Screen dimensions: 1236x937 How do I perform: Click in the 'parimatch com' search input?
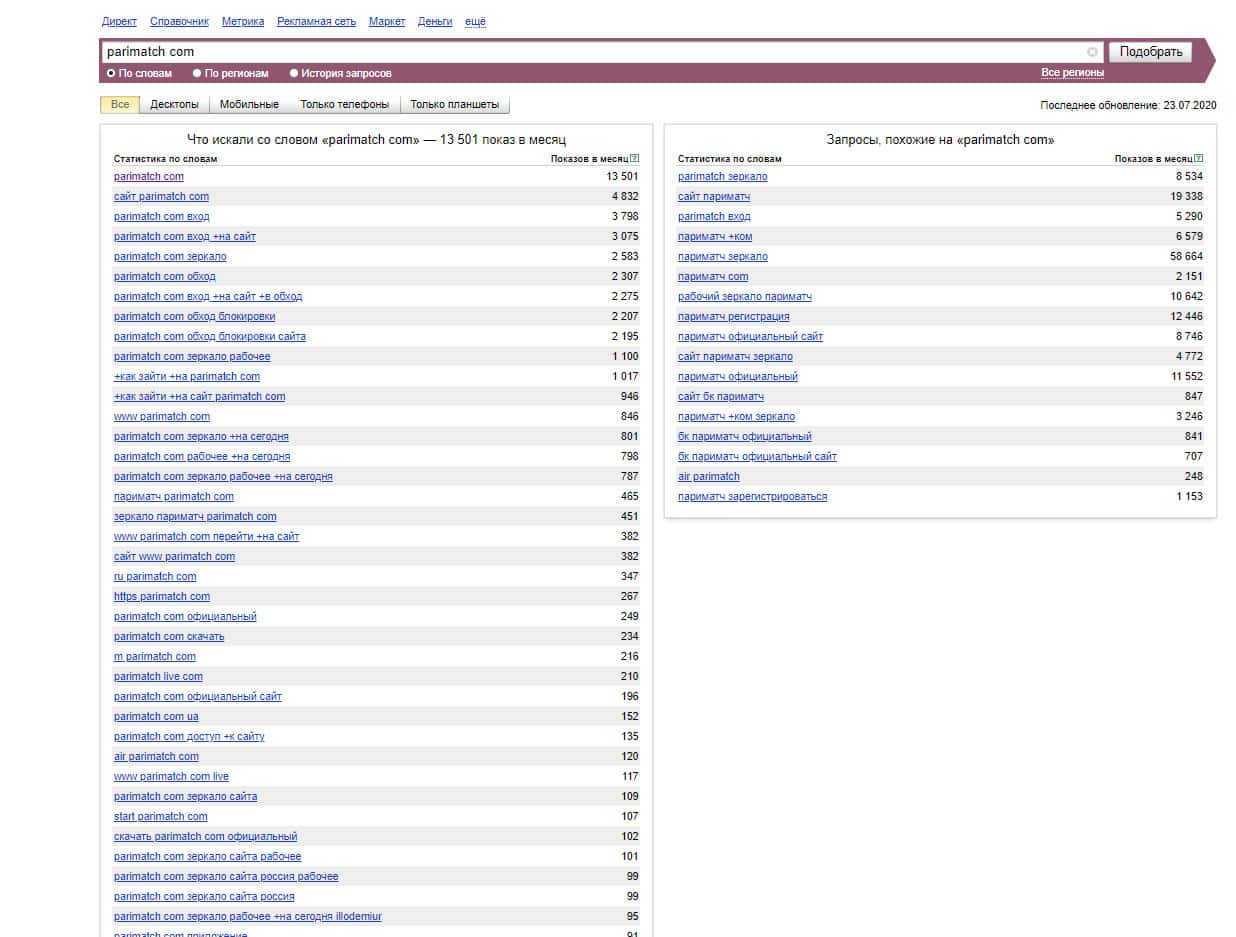pos(590,52)
